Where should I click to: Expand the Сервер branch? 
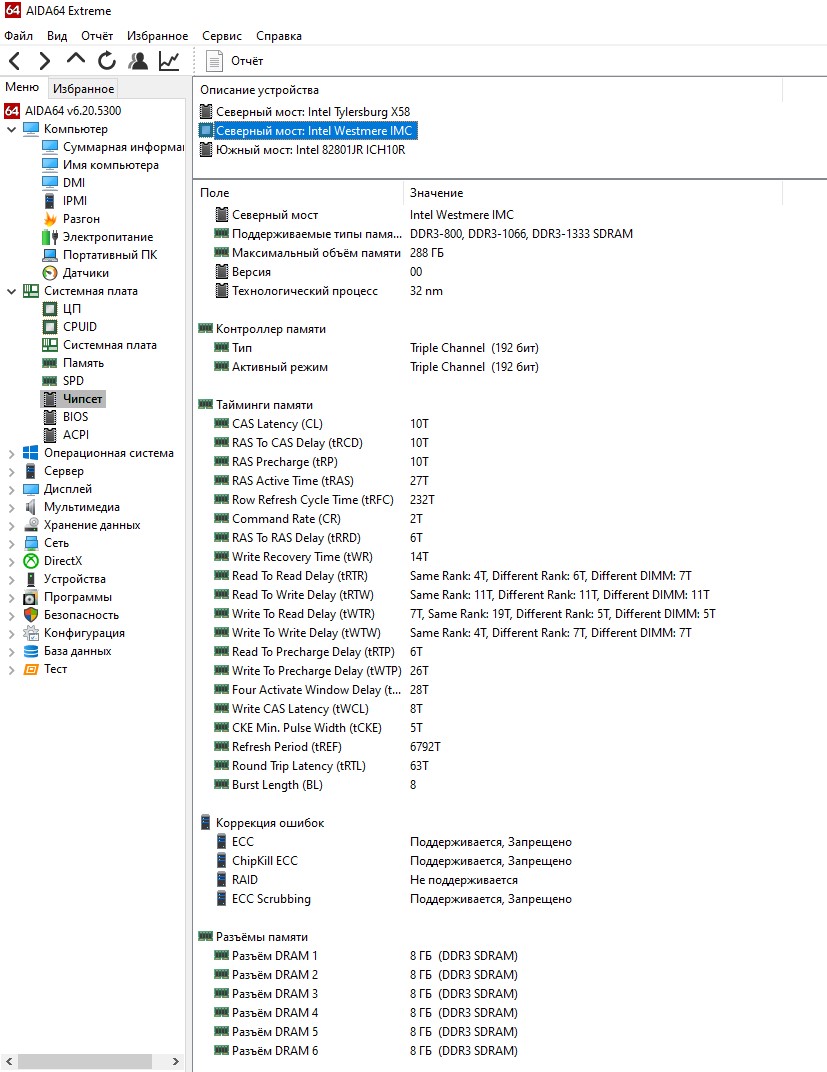11,471
